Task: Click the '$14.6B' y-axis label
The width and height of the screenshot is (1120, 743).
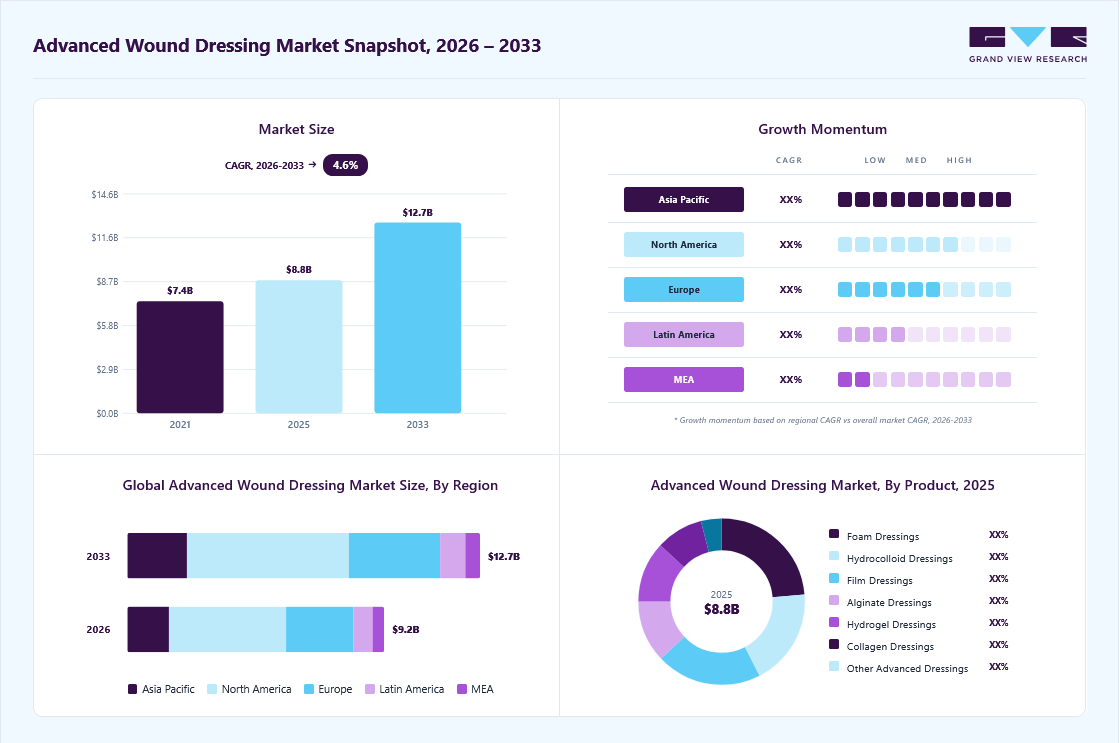Action: click(105, 194)
